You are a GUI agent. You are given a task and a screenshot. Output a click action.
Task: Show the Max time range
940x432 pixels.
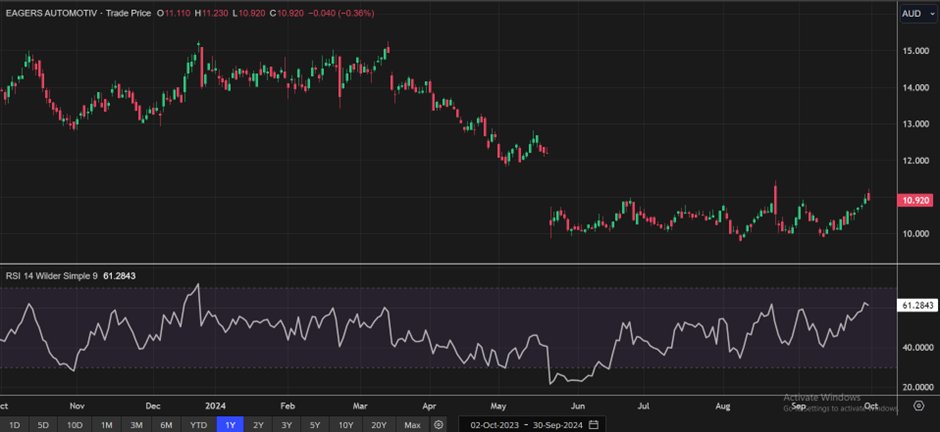pyautogui.click(x=412, y=425)
